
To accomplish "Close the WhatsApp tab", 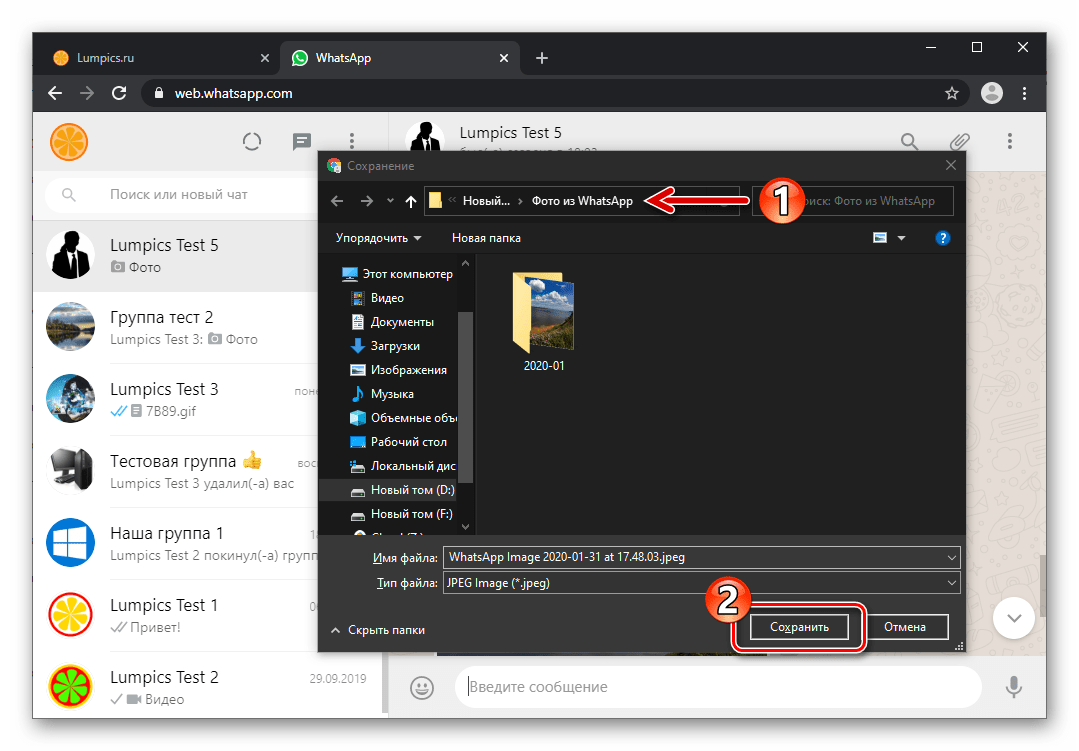I will (504, 58).
